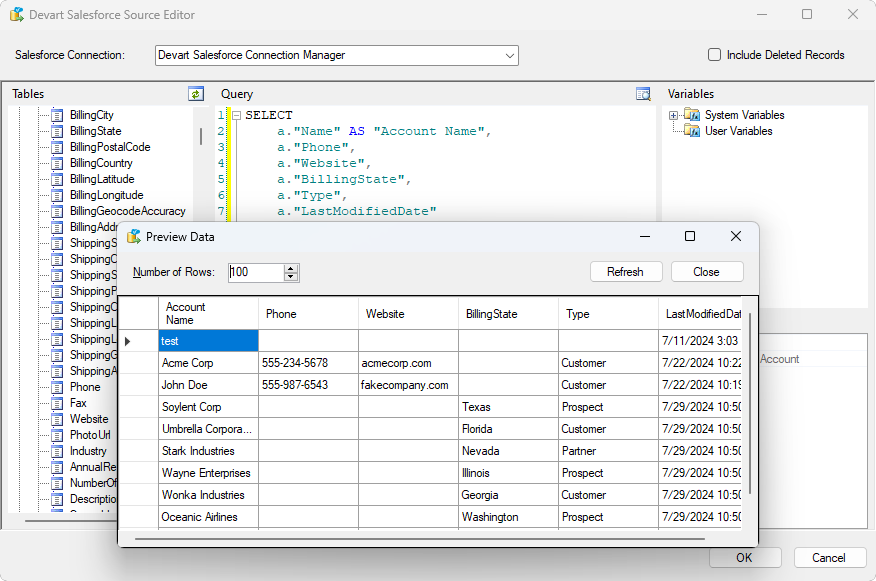Increase Number of Rows with up arrow

coord(291,268)
